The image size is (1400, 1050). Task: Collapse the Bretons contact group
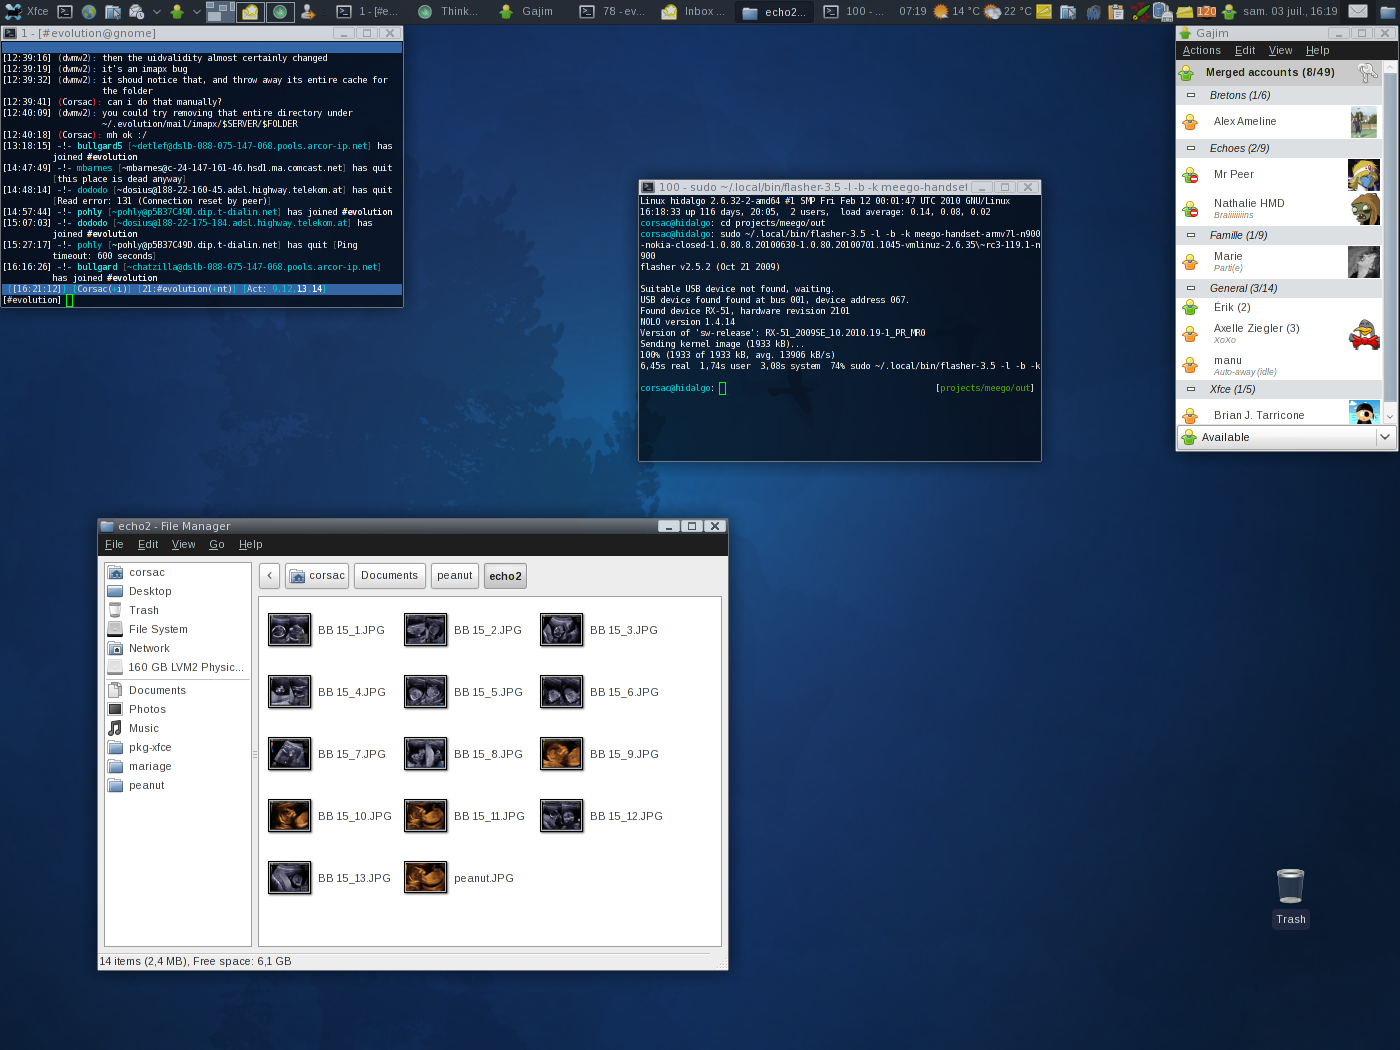point(1191,96)
